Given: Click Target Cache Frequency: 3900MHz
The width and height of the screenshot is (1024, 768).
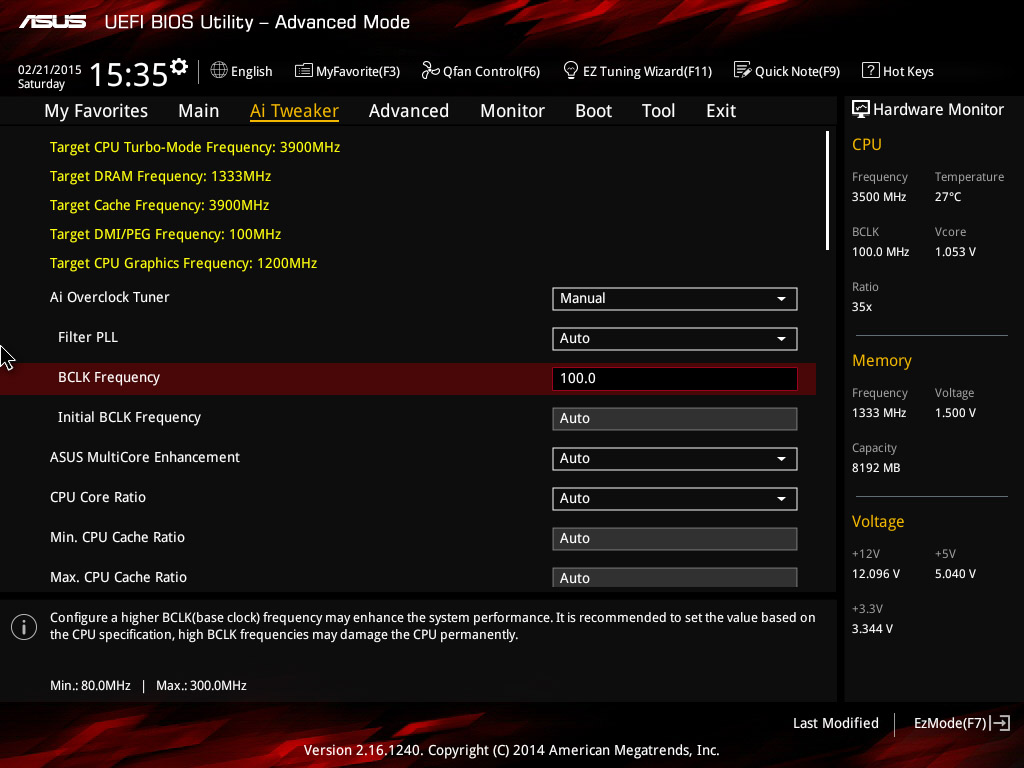Looking at the screenshot, I should (x=159, y=205).
